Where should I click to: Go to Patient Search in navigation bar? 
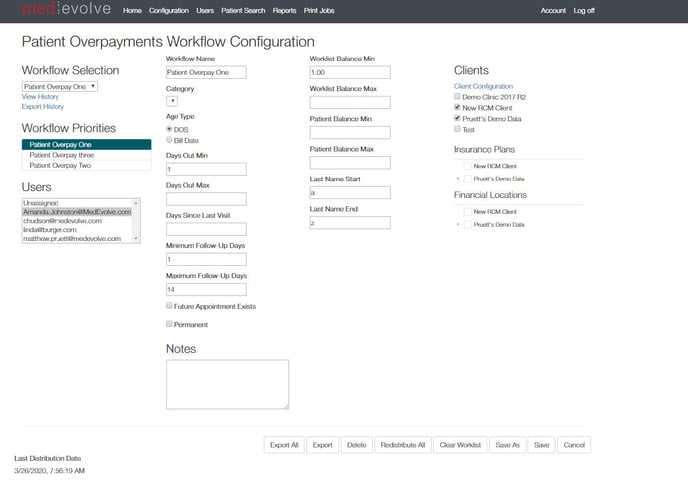click(243, 10)
